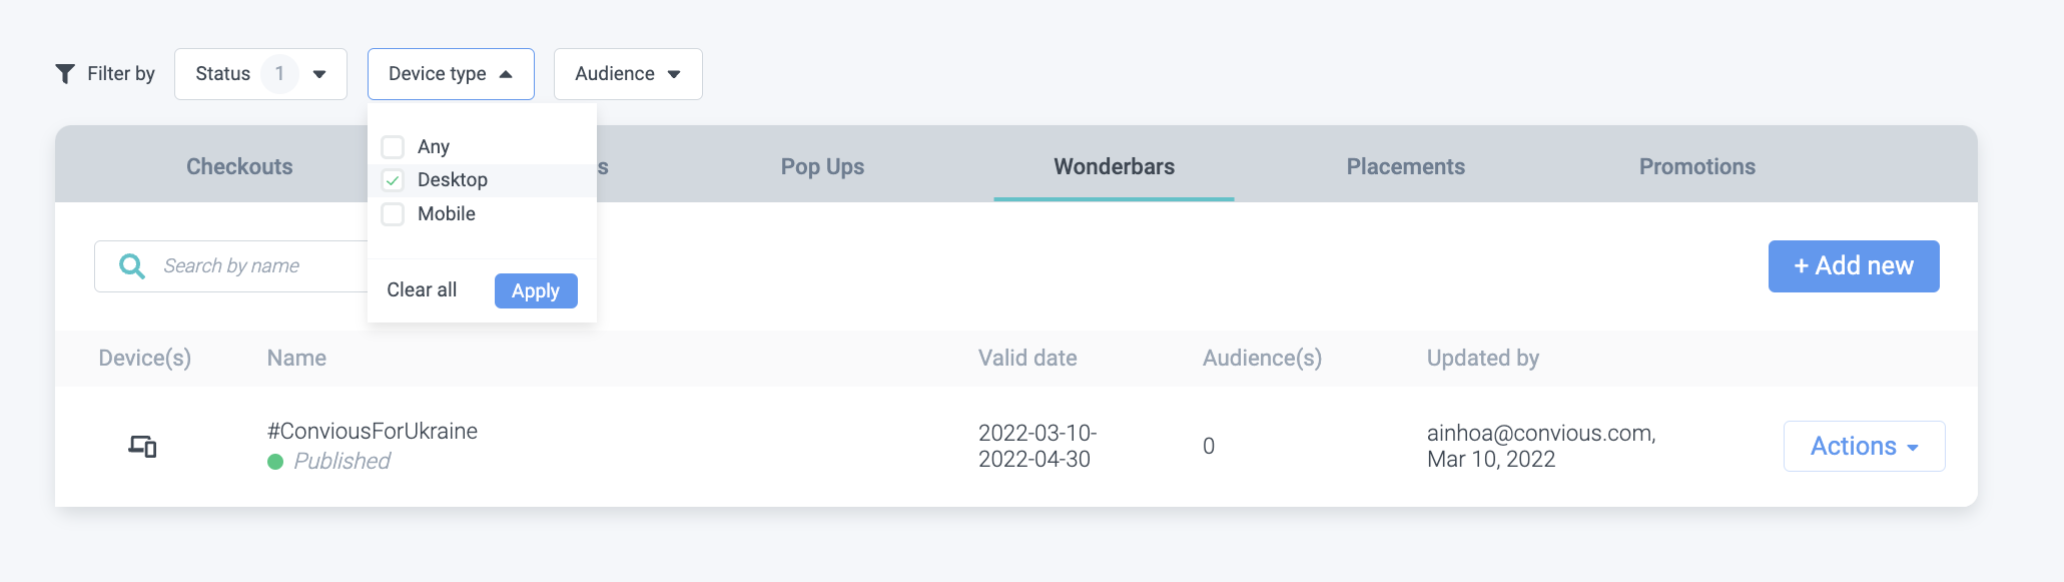This screenshot has height=582, width=2064.
Task: Switch to the Checkouts tab
Action: (x=239, y=167)
